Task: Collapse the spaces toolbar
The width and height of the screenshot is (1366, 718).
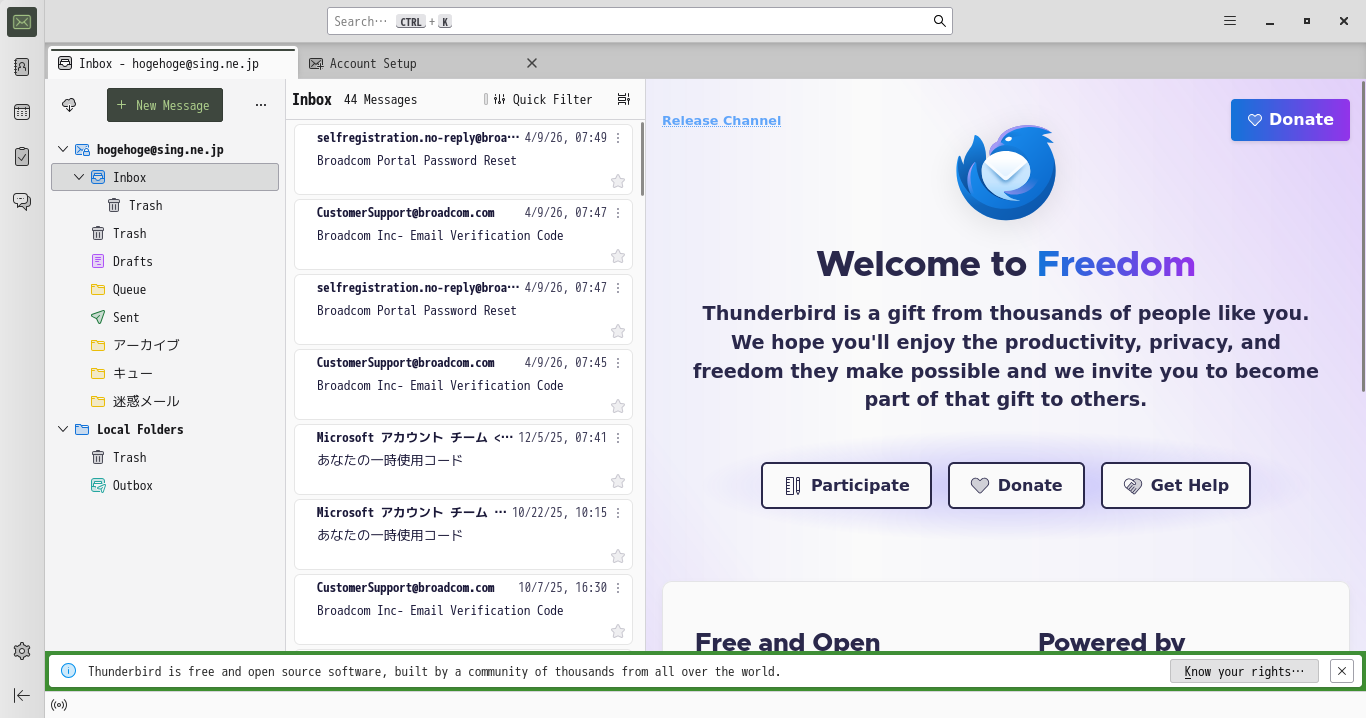Action: tap(22, 695)
